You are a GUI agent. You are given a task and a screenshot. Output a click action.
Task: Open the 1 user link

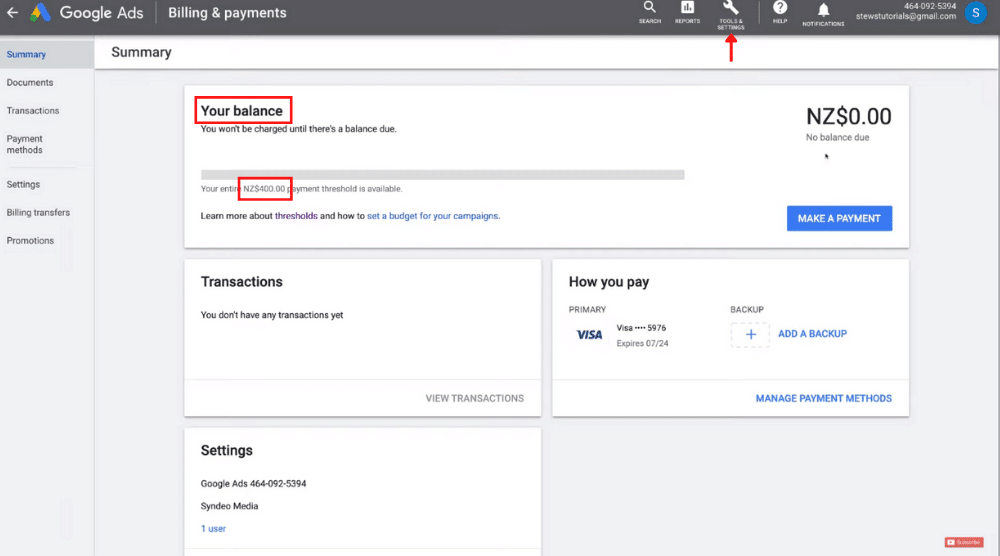(214, 529)
